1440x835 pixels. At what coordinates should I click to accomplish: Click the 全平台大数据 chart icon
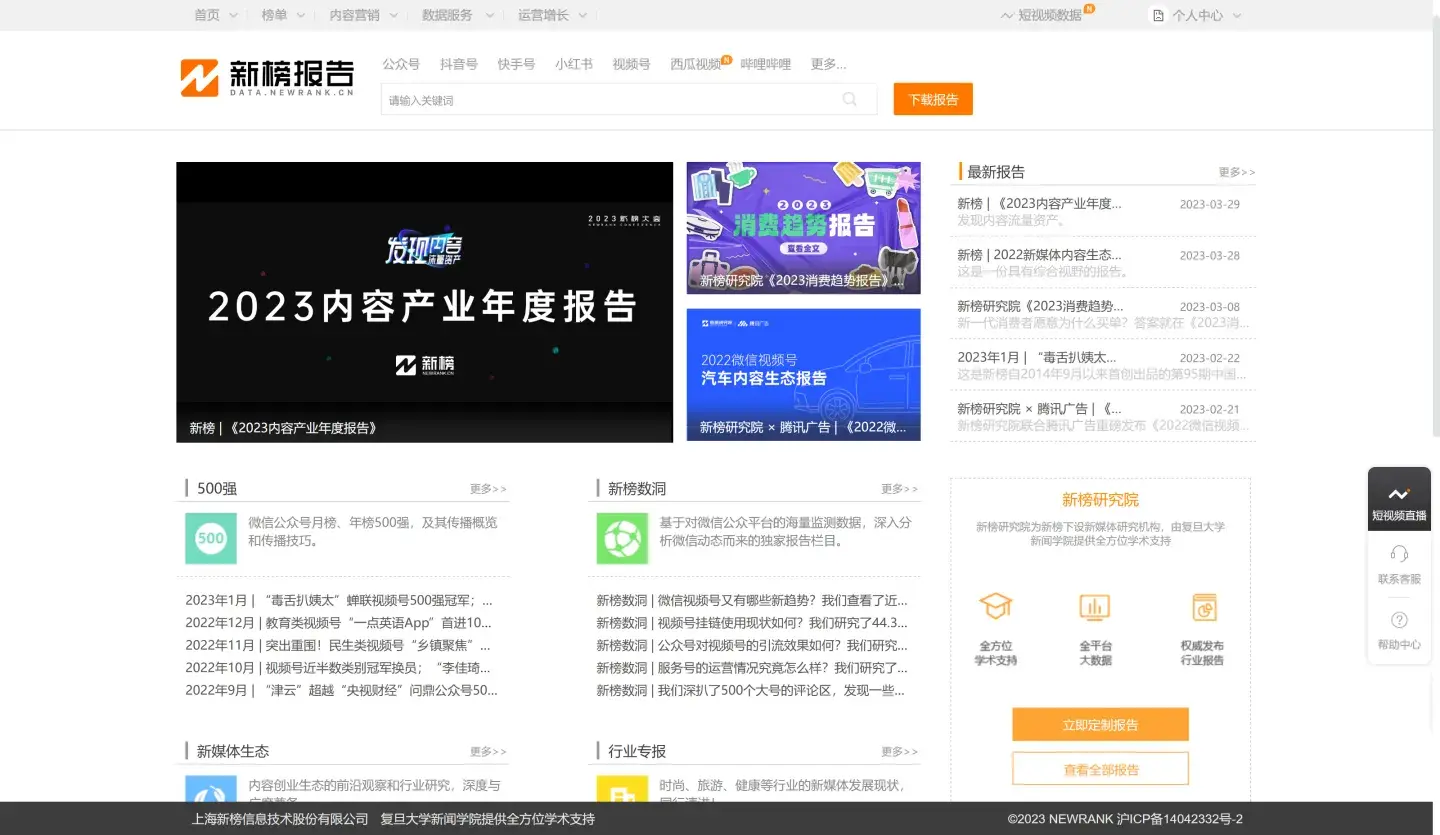coord(1095,607)
